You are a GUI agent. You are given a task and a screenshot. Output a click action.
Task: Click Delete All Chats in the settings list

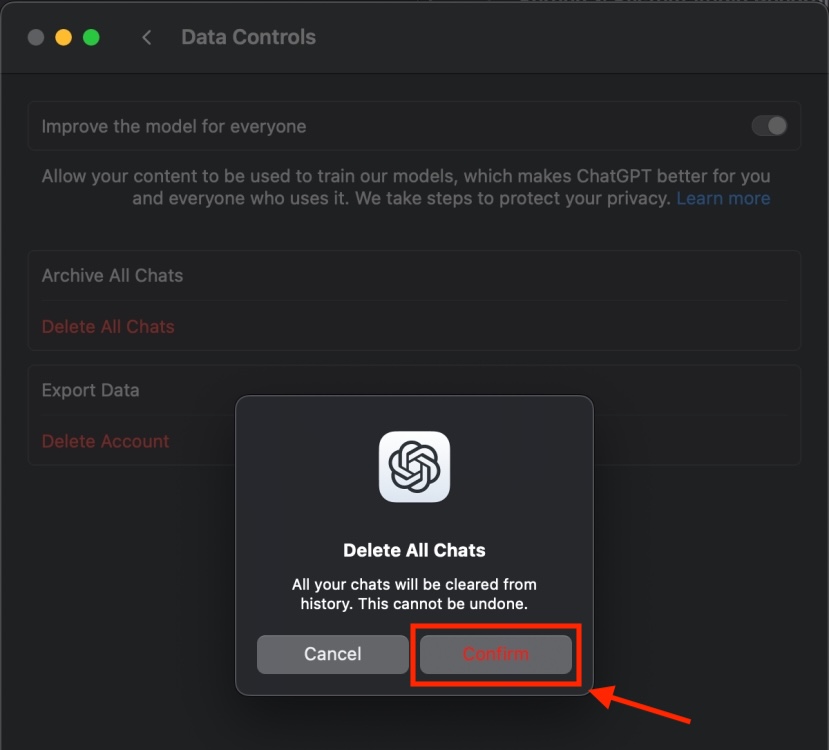coord(108,326)
